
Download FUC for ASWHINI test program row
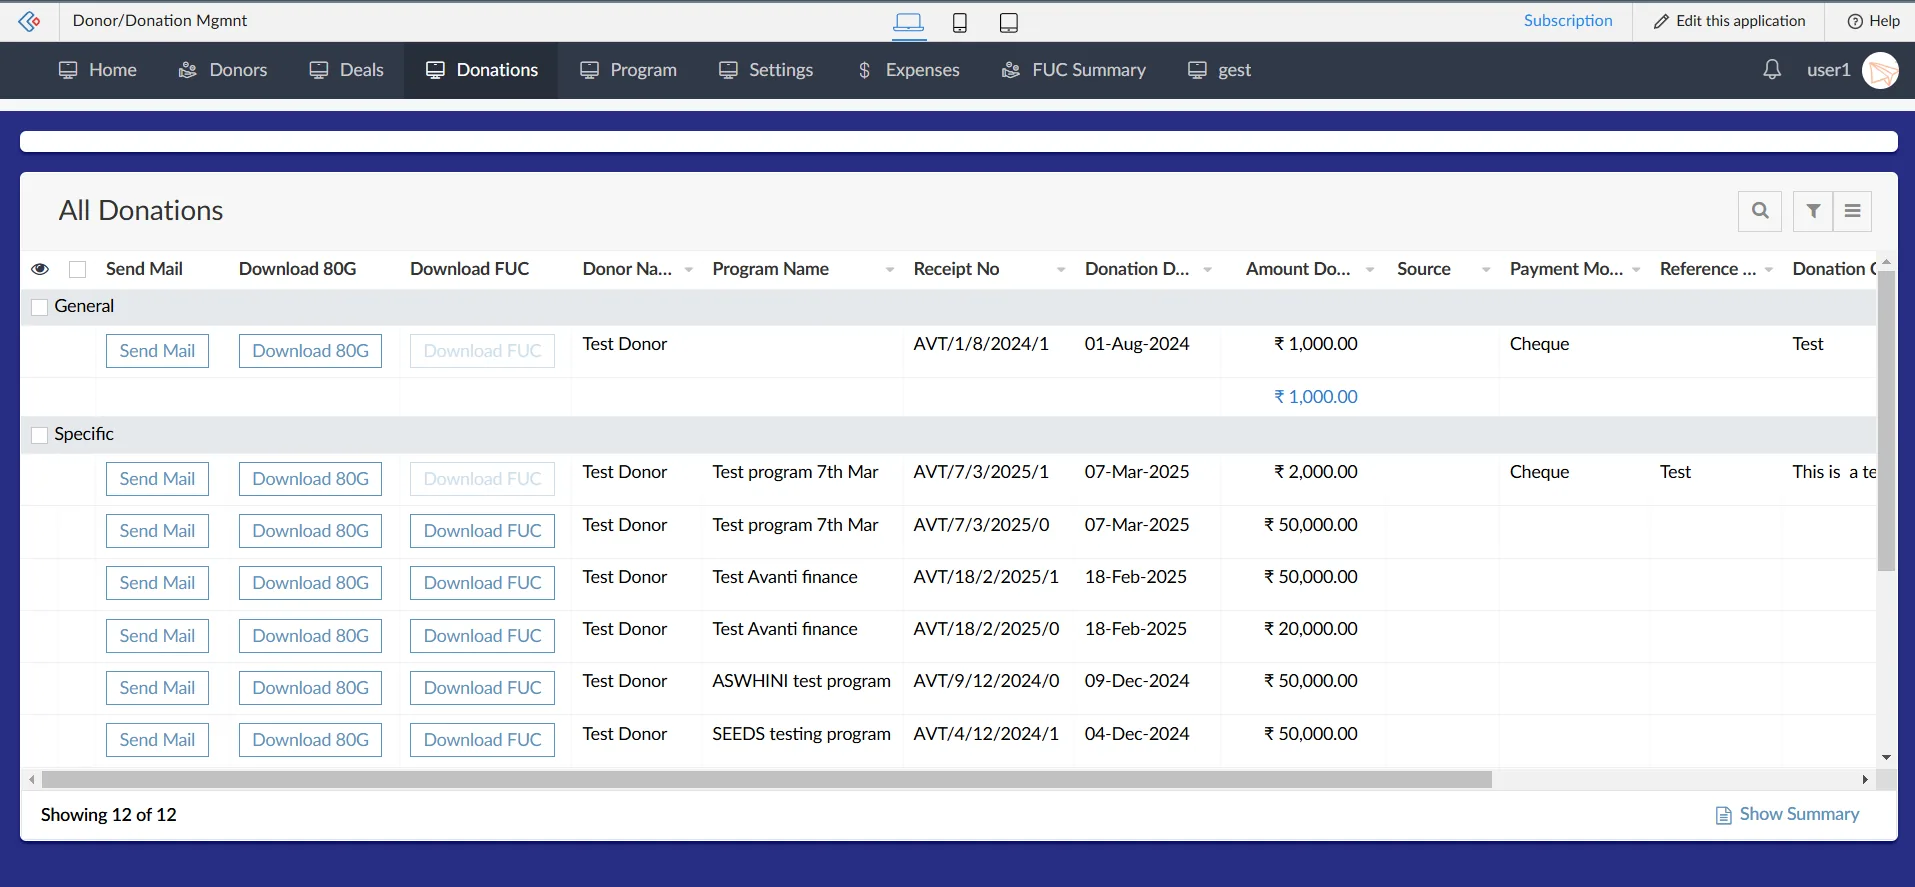click(x=482, y=688)
